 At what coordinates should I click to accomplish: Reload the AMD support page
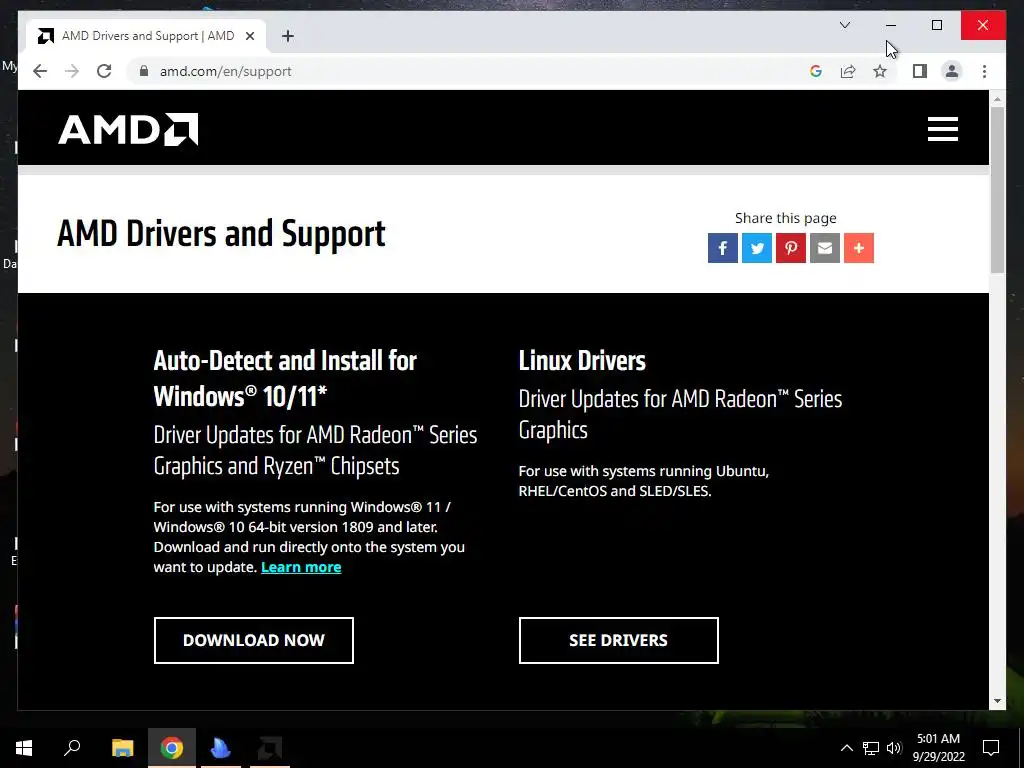(104, 71)
